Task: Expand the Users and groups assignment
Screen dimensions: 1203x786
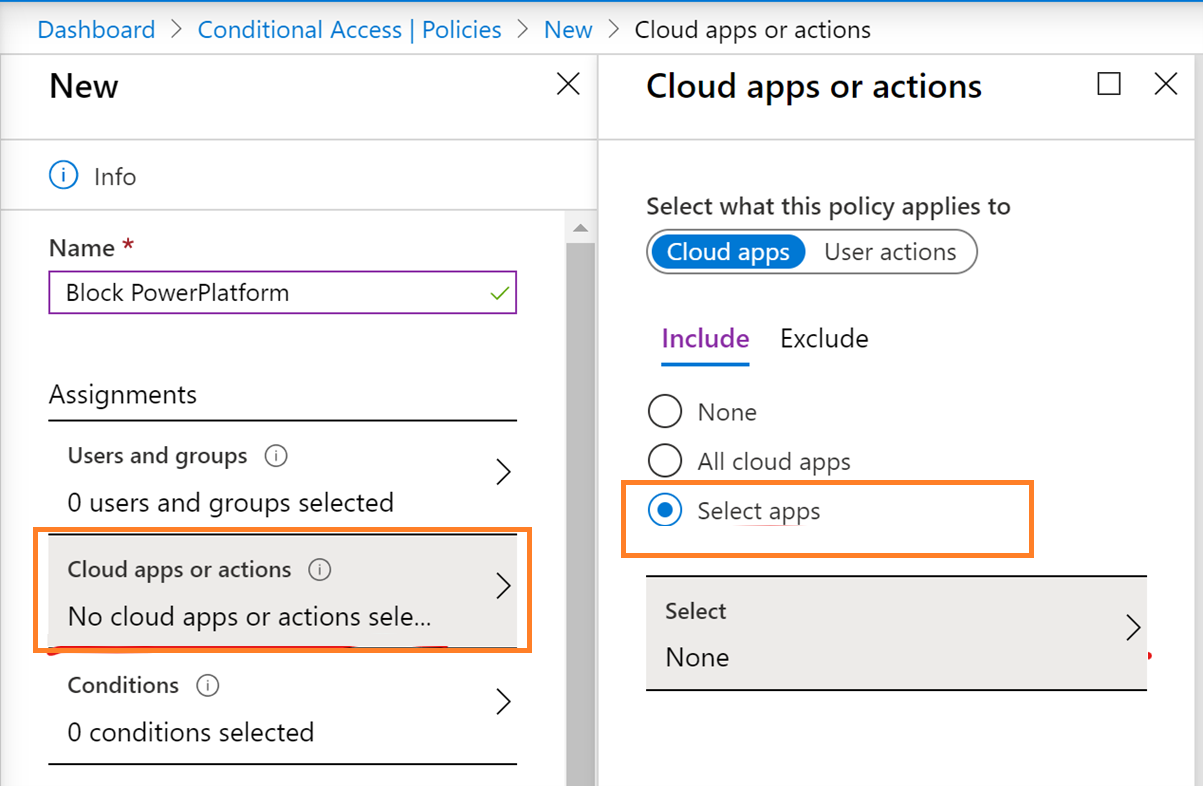Action: pos(504,472)
